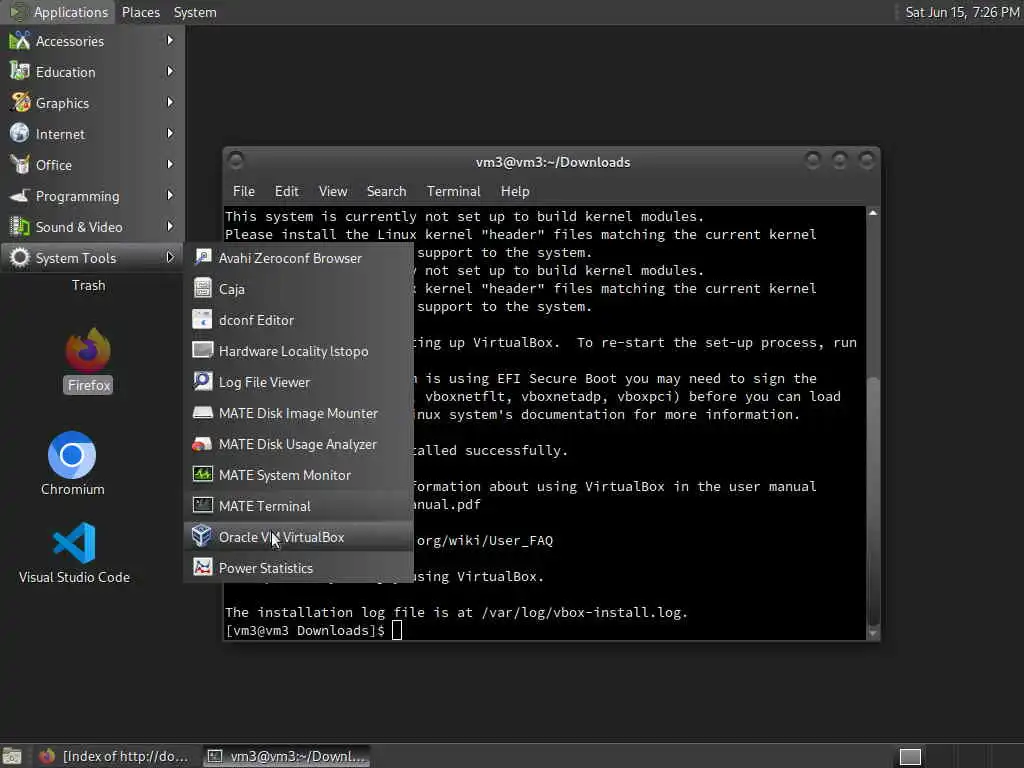This screenshot has height=768, width=1024.
Task: Open terminal Edit menu
Action: click(286, 191)
